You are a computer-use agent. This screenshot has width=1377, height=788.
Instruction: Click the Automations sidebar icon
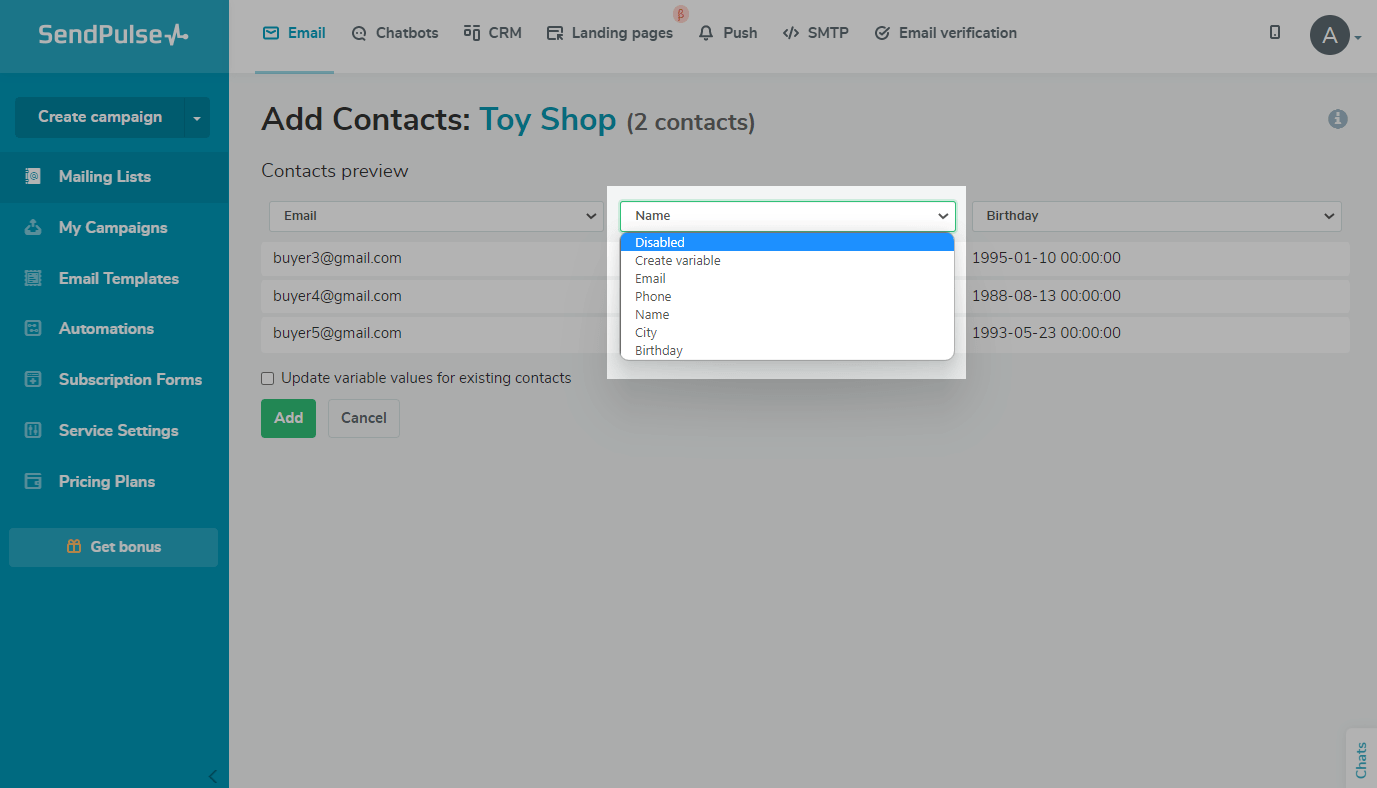pos(33,328)
